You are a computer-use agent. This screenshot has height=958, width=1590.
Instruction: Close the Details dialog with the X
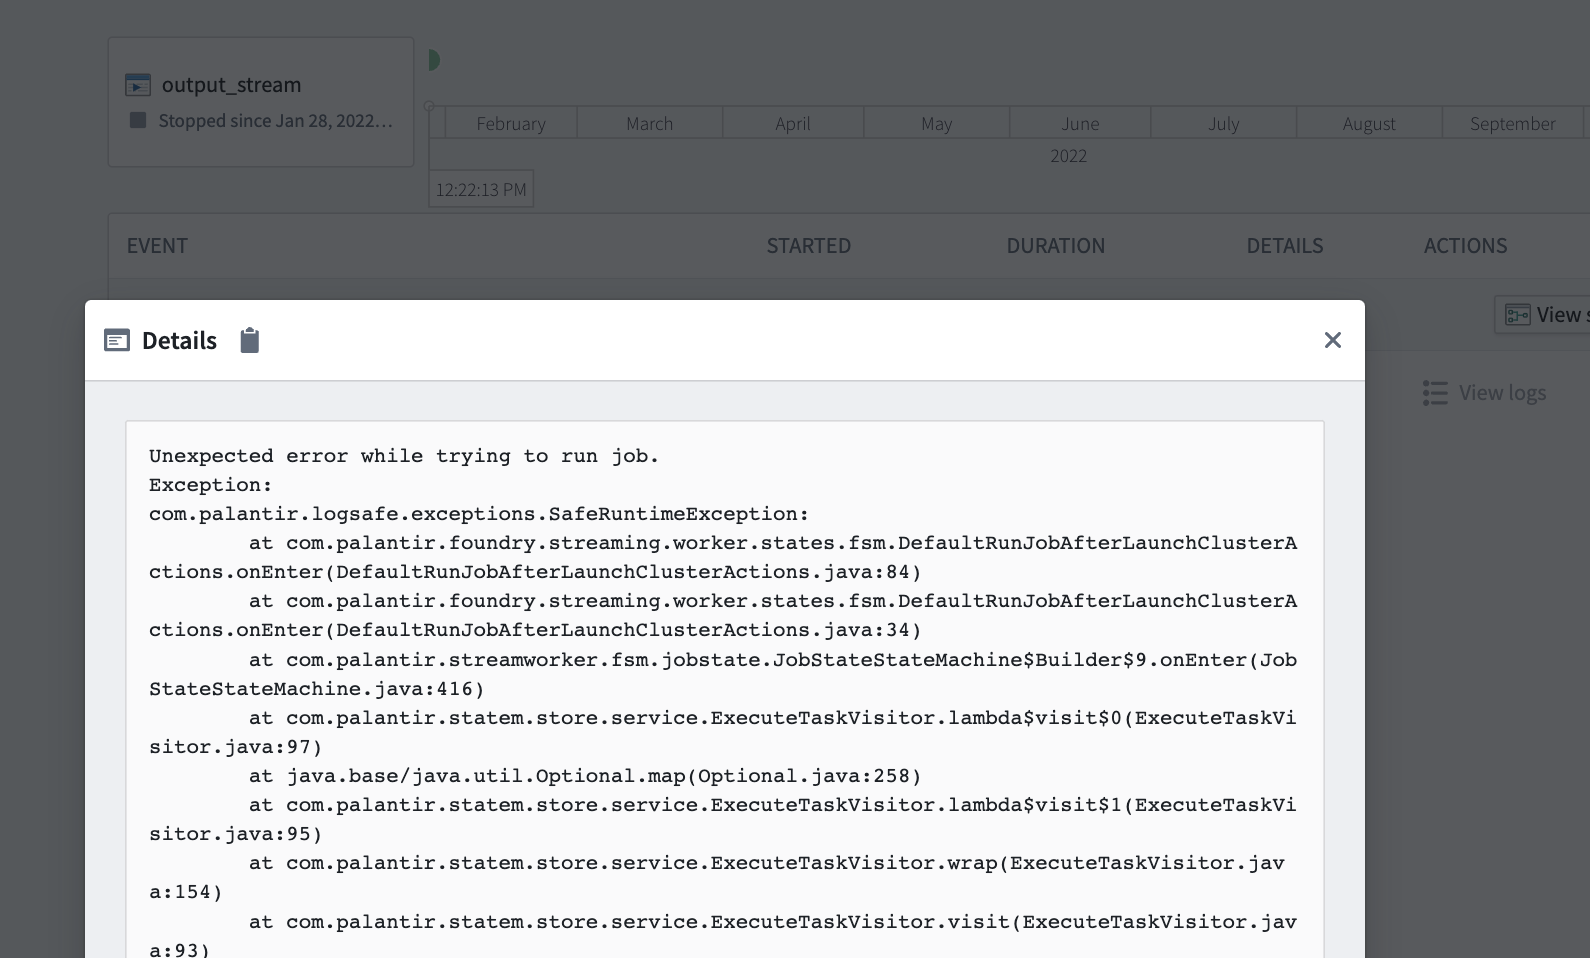1332,341
